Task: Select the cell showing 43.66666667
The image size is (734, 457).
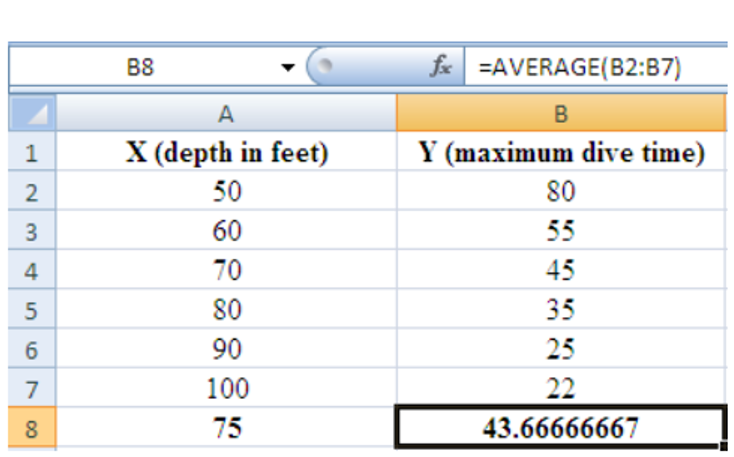Action: tap(561, 427)
